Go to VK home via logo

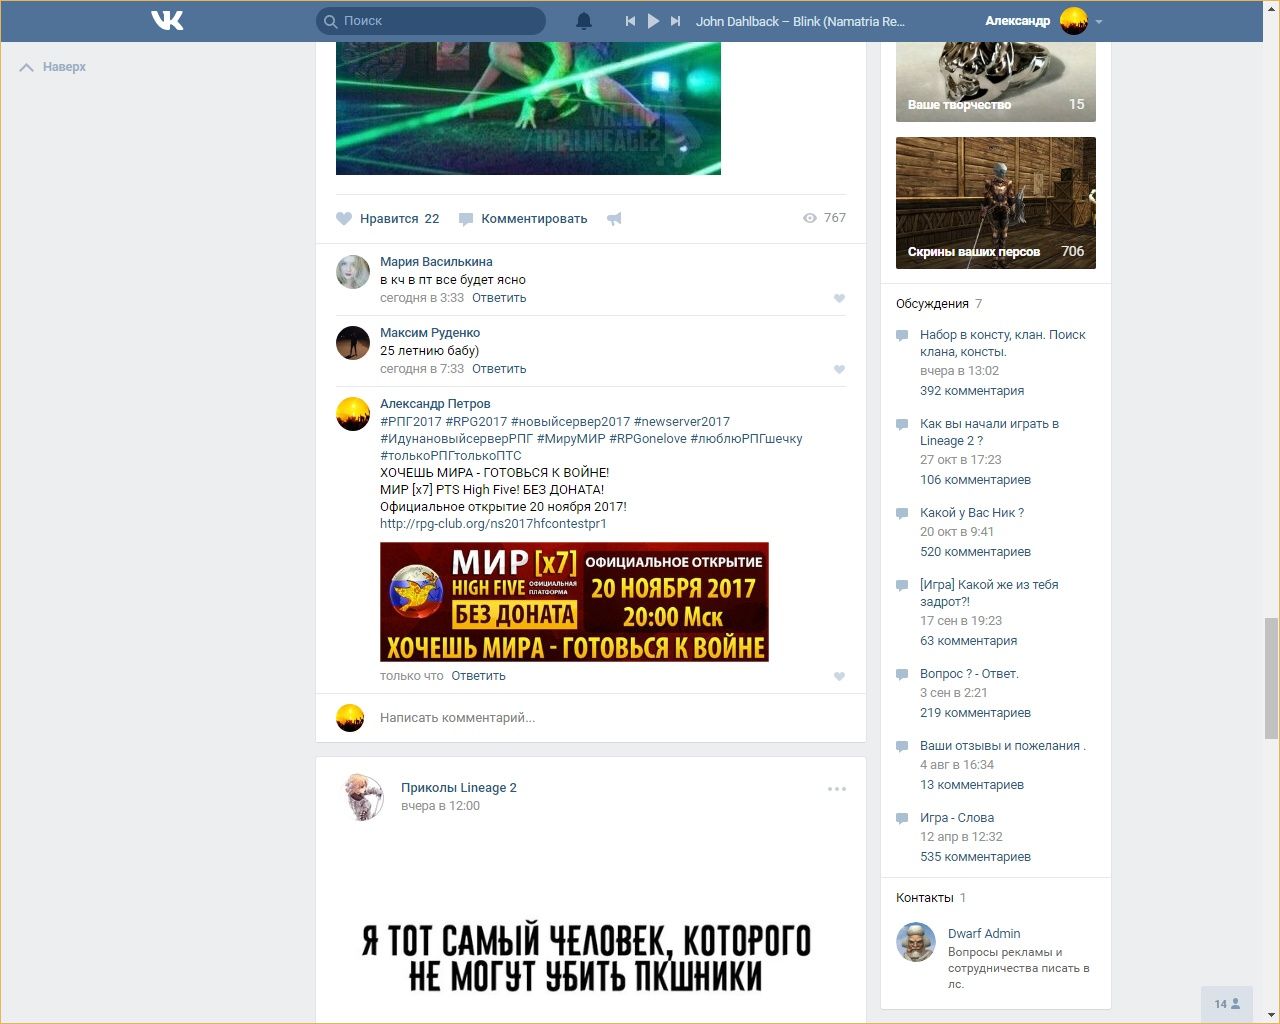click(x=167, y=20)
